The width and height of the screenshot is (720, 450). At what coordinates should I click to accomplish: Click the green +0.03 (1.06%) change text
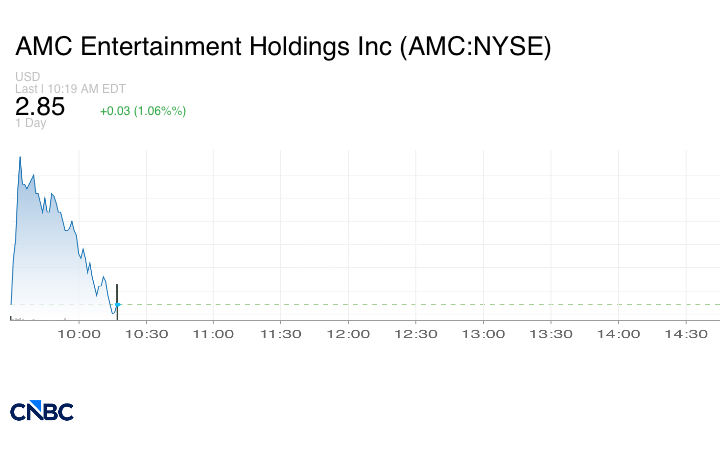(143, 111)
